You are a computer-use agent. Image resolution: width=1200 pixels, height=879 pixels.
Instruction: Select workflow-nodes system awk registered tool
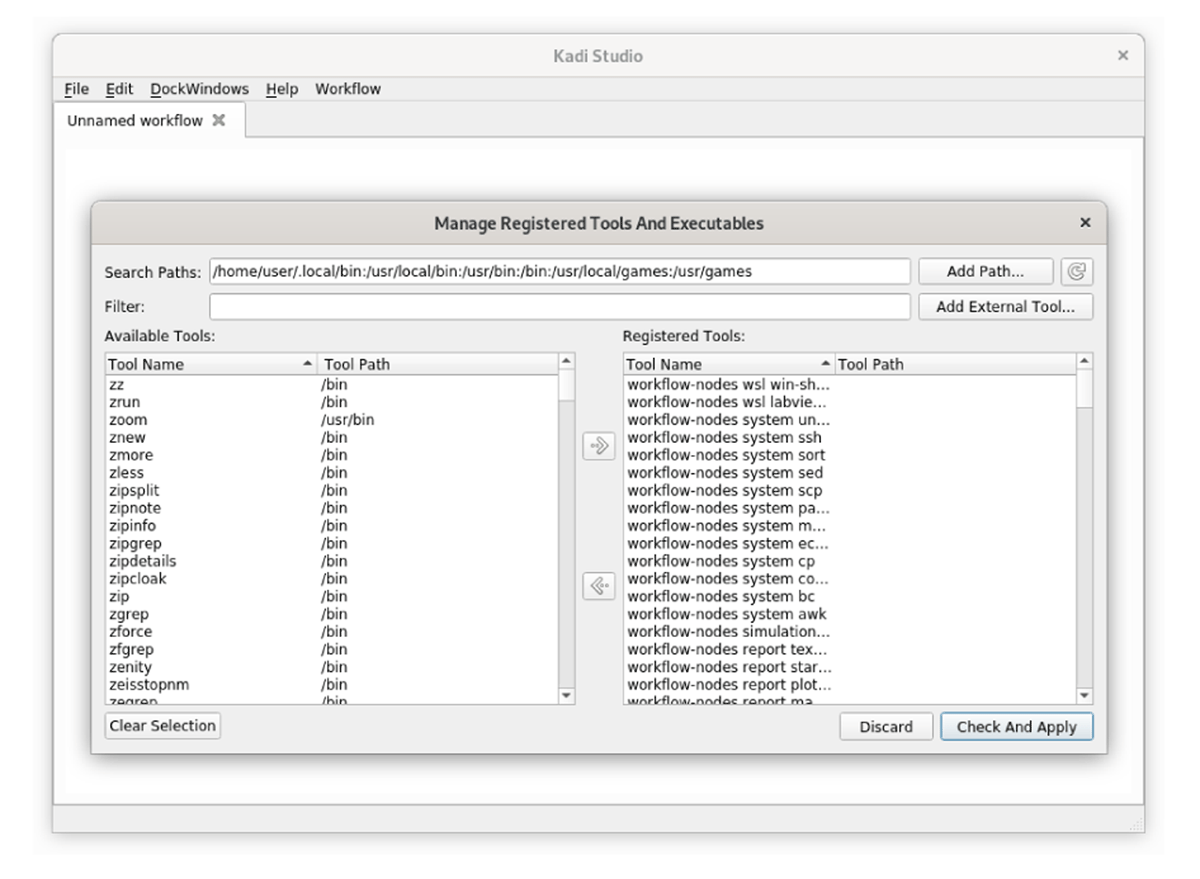click(726, 614)
